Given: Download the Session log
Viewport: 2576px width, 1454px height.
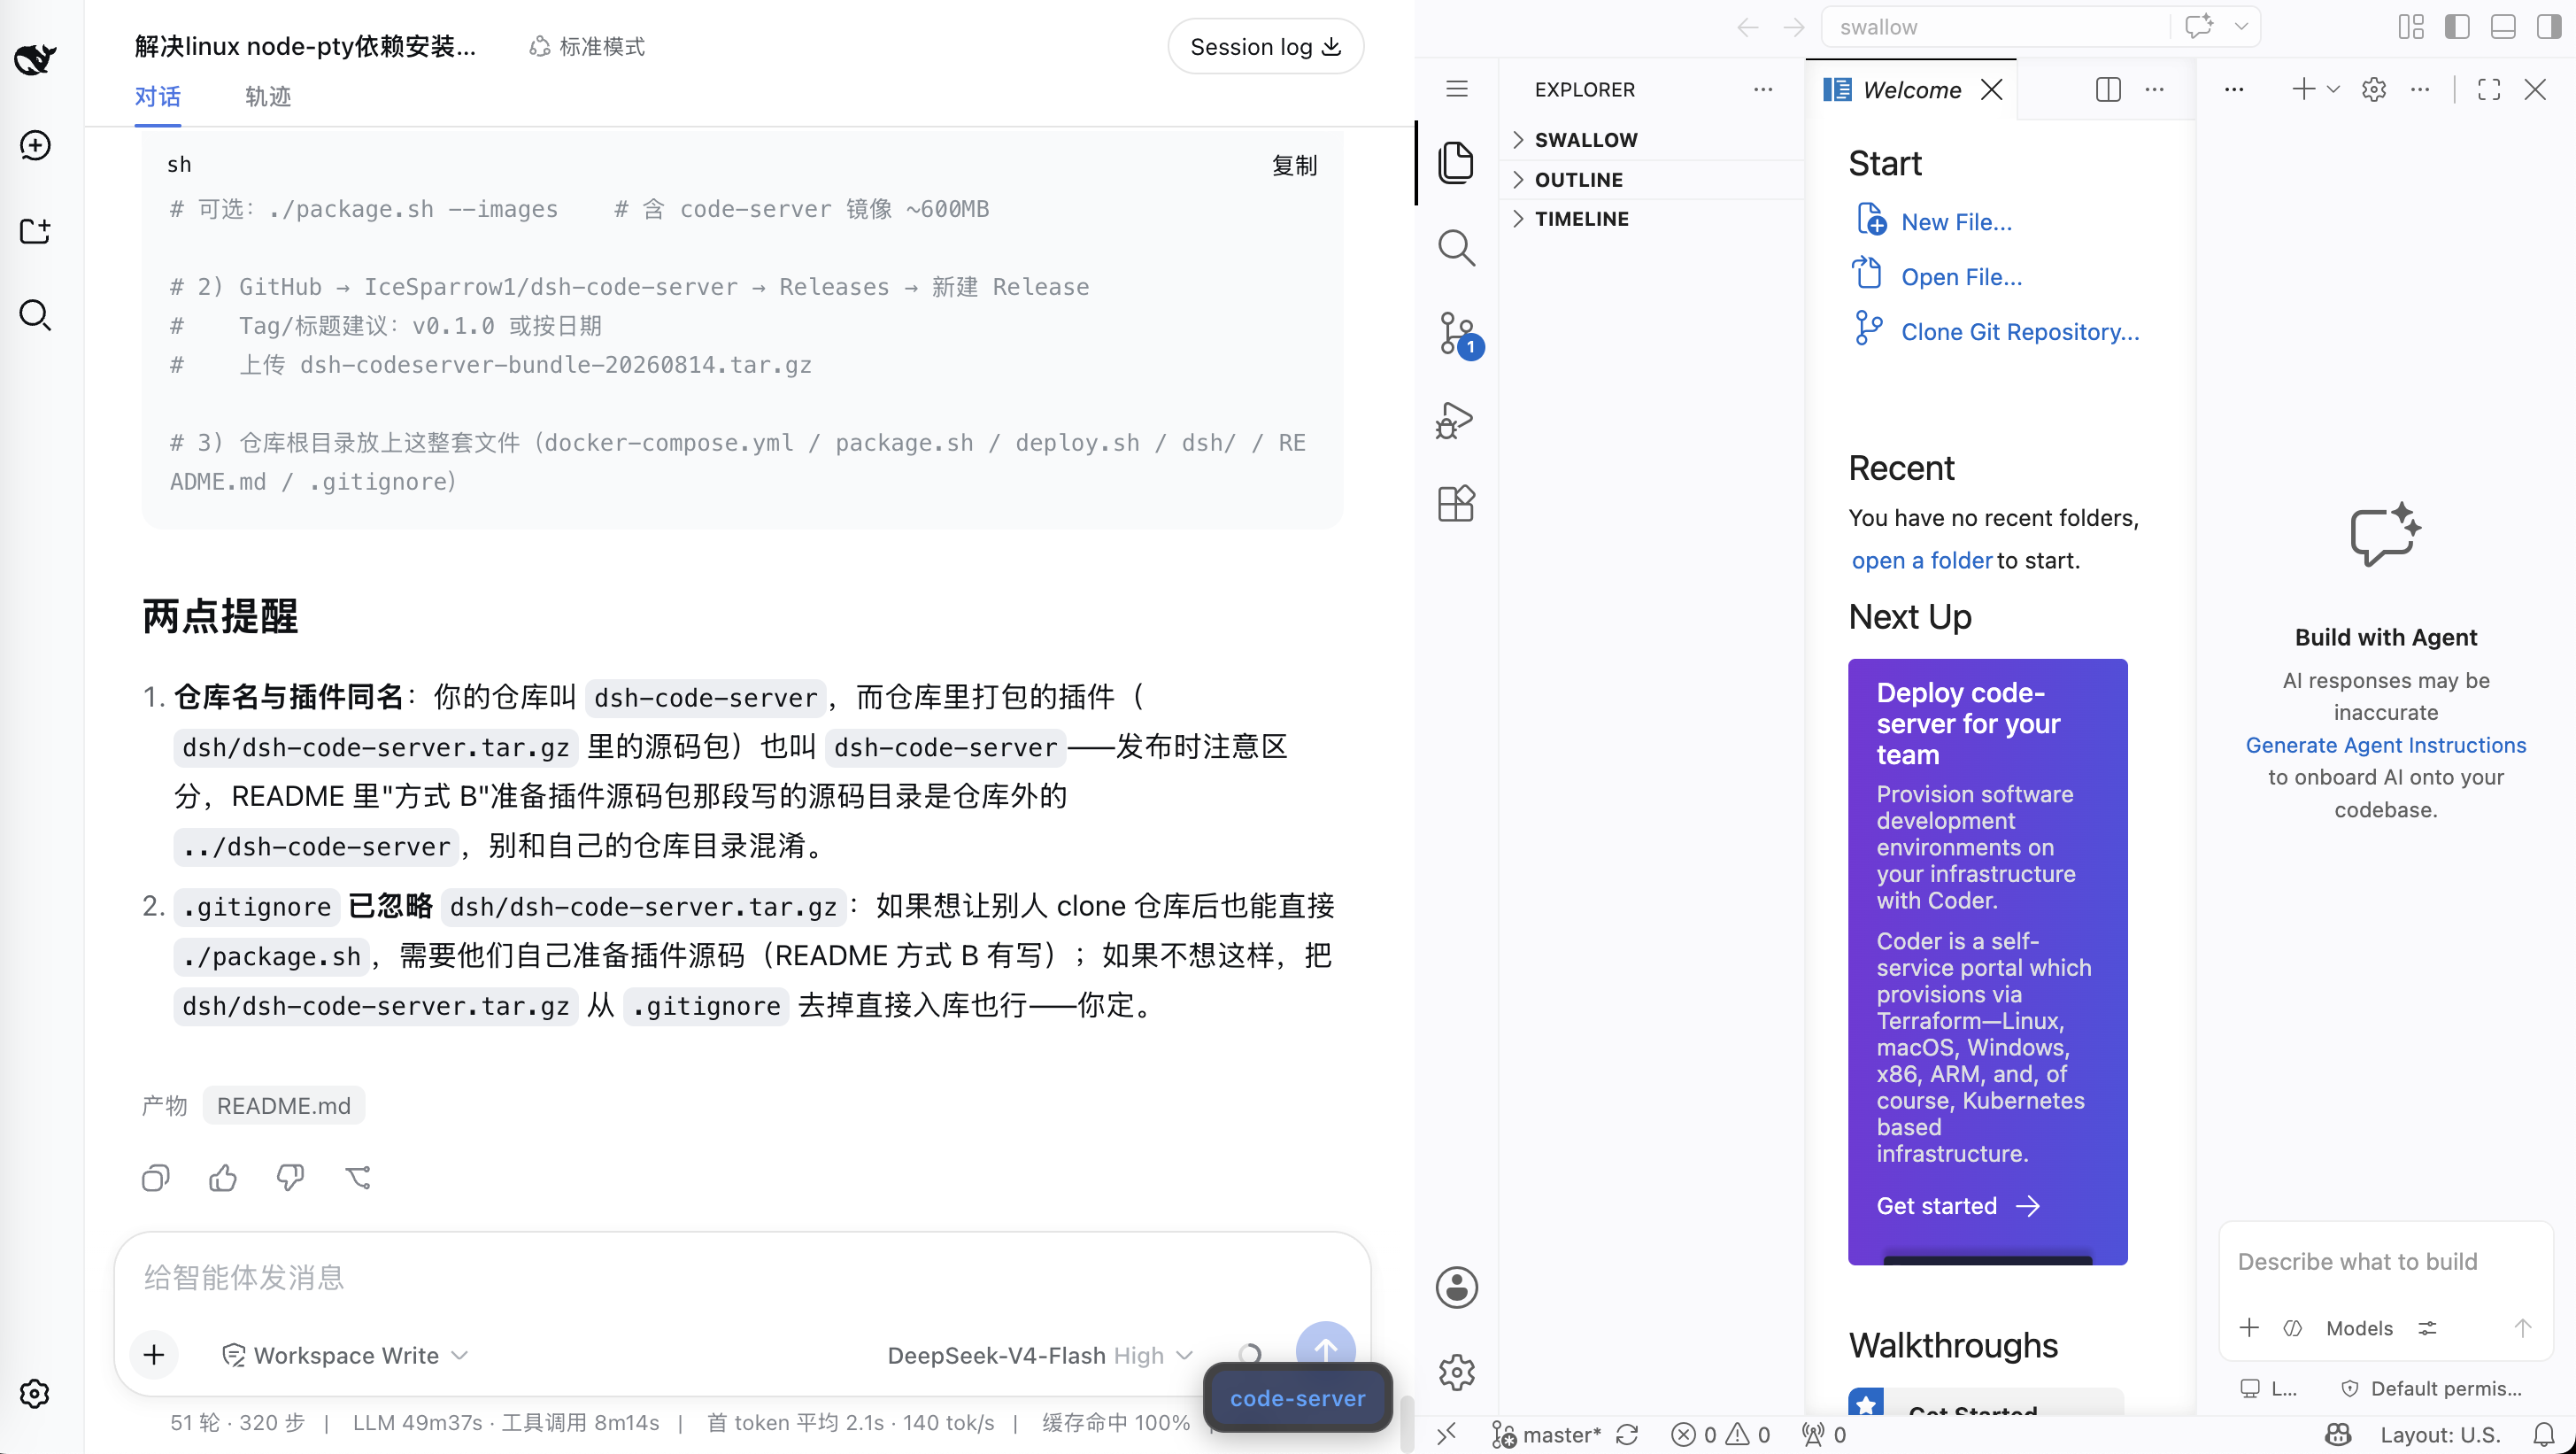Looking at the screenshot, I should tap(1265, 47).
